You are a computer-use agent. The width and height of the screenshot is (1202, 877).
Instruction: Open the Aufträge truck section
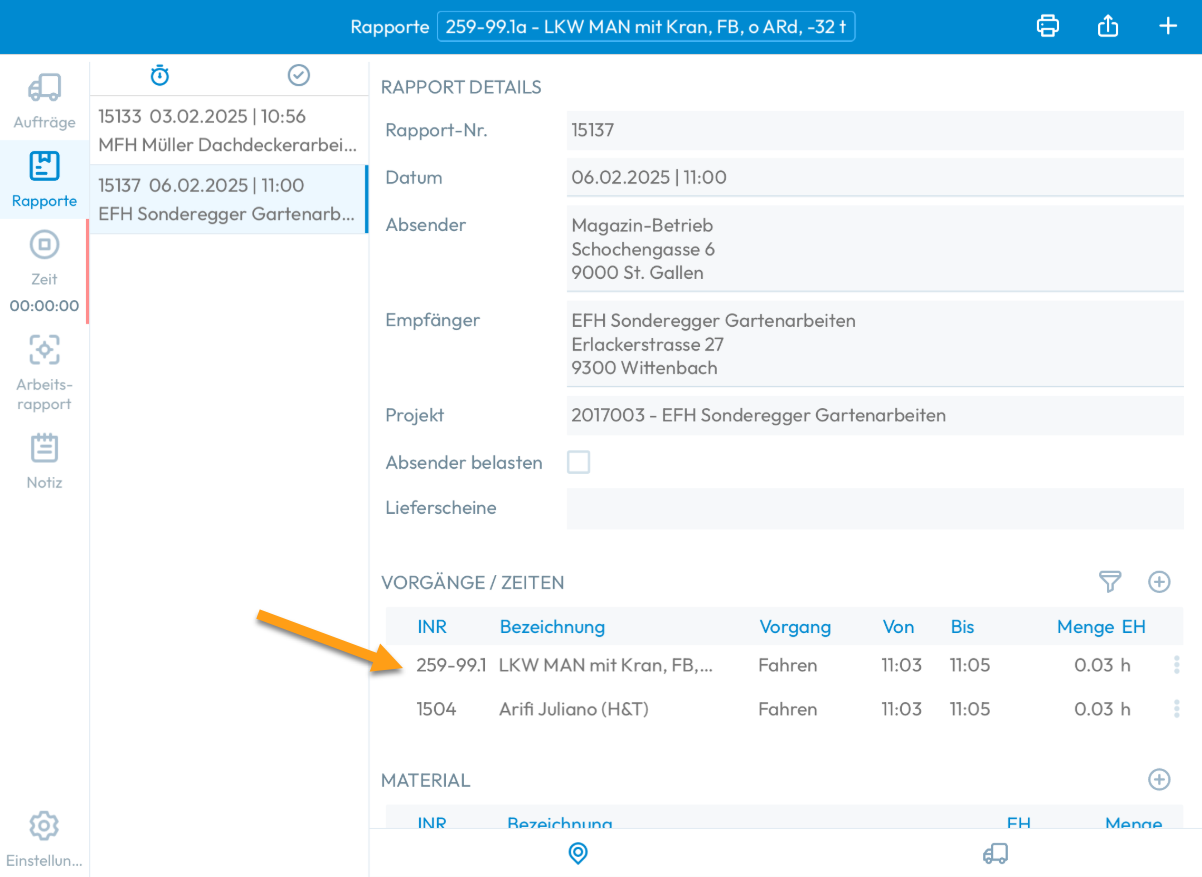tap(44, 101)
